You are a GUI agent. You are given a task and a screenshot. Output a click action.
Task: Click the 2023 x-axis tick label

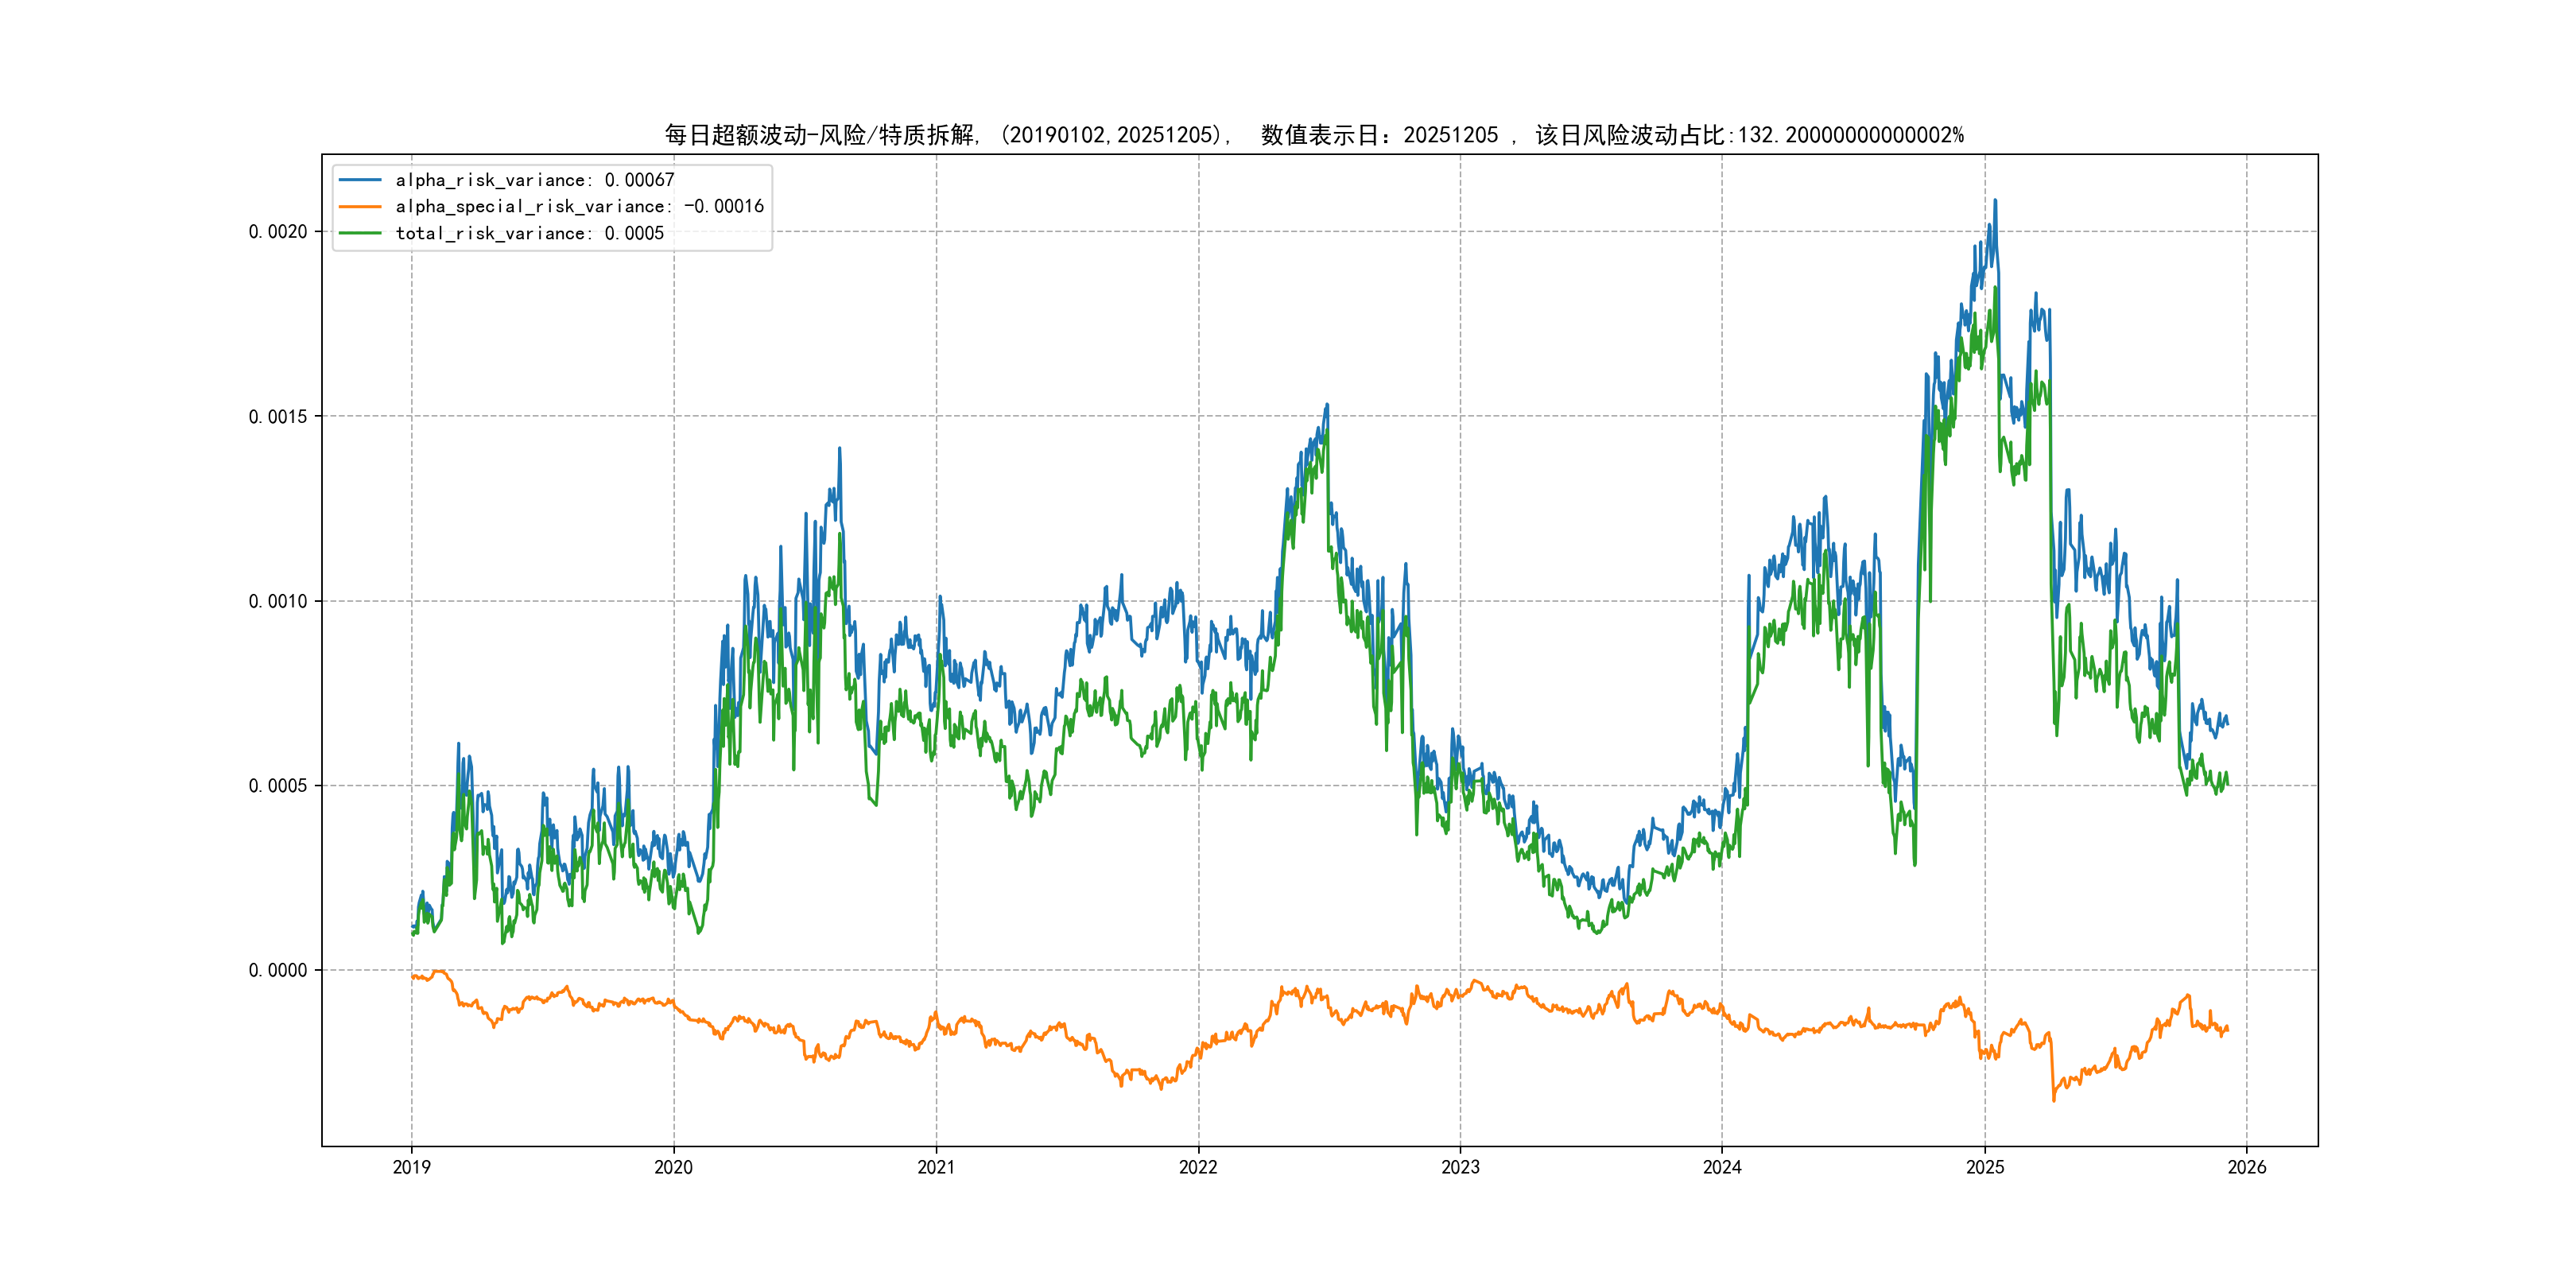[x=1460, y=1167]
